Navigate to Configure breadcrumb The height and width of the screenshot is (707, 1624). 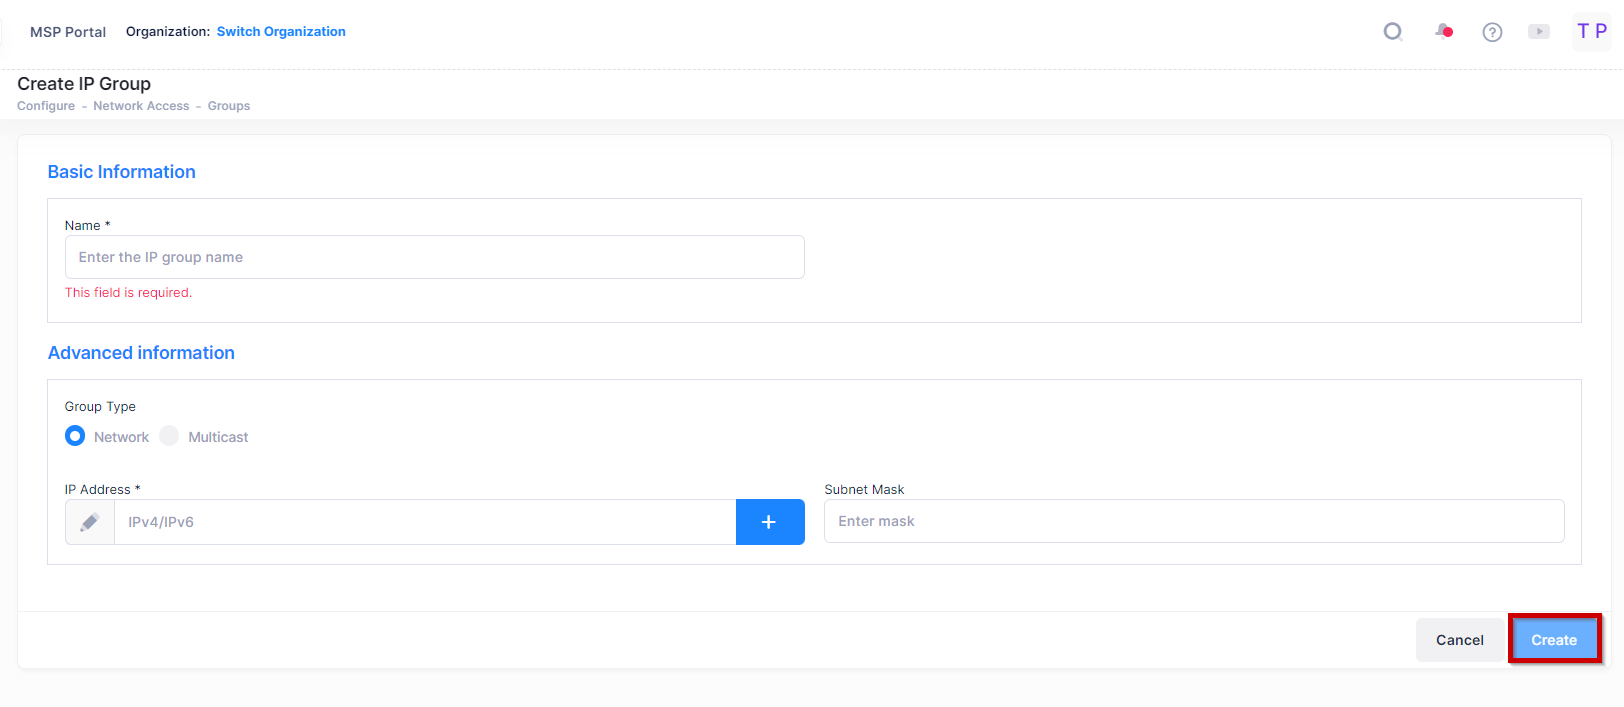[46, 106]
